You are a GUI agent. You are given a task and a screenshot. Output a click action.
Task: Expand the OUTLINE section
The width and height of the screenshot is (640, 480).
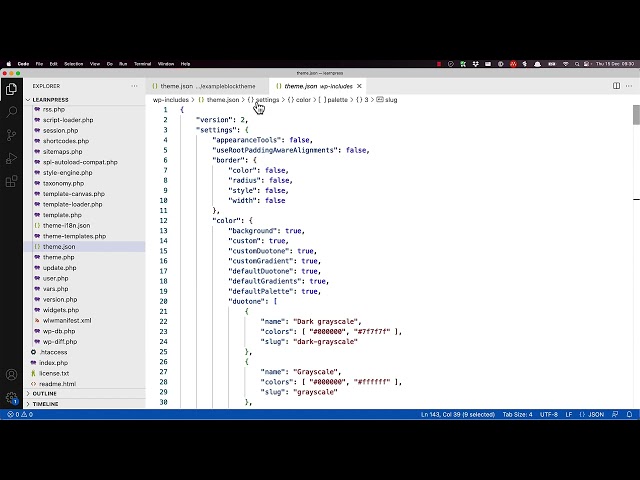42,393
